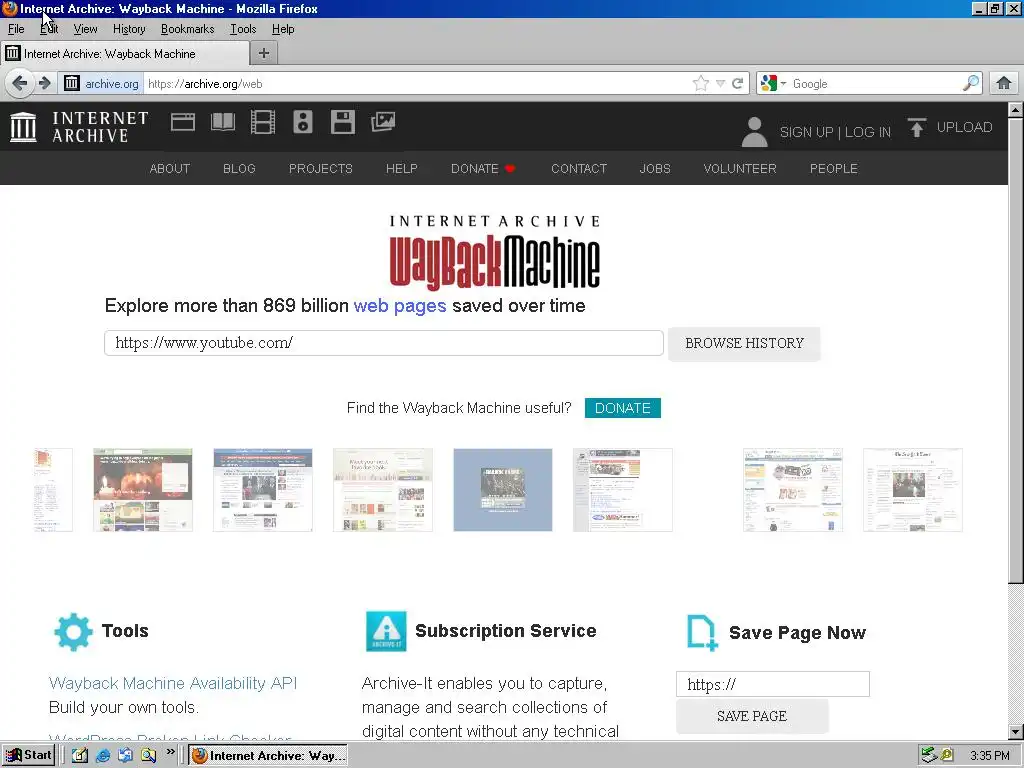1024x768 pixels.
Task: Click the Archive-It subscription service icon
Action: tap(386, 631)
